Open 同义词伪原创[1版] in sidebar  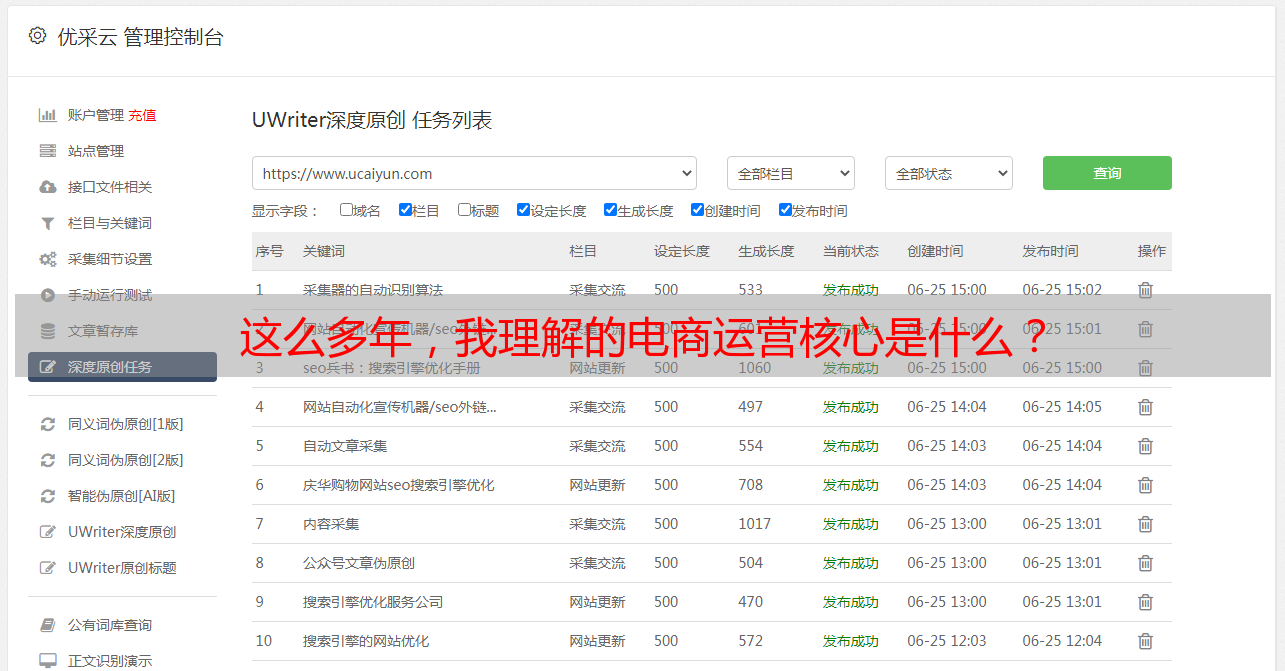[x=125, y=424]
